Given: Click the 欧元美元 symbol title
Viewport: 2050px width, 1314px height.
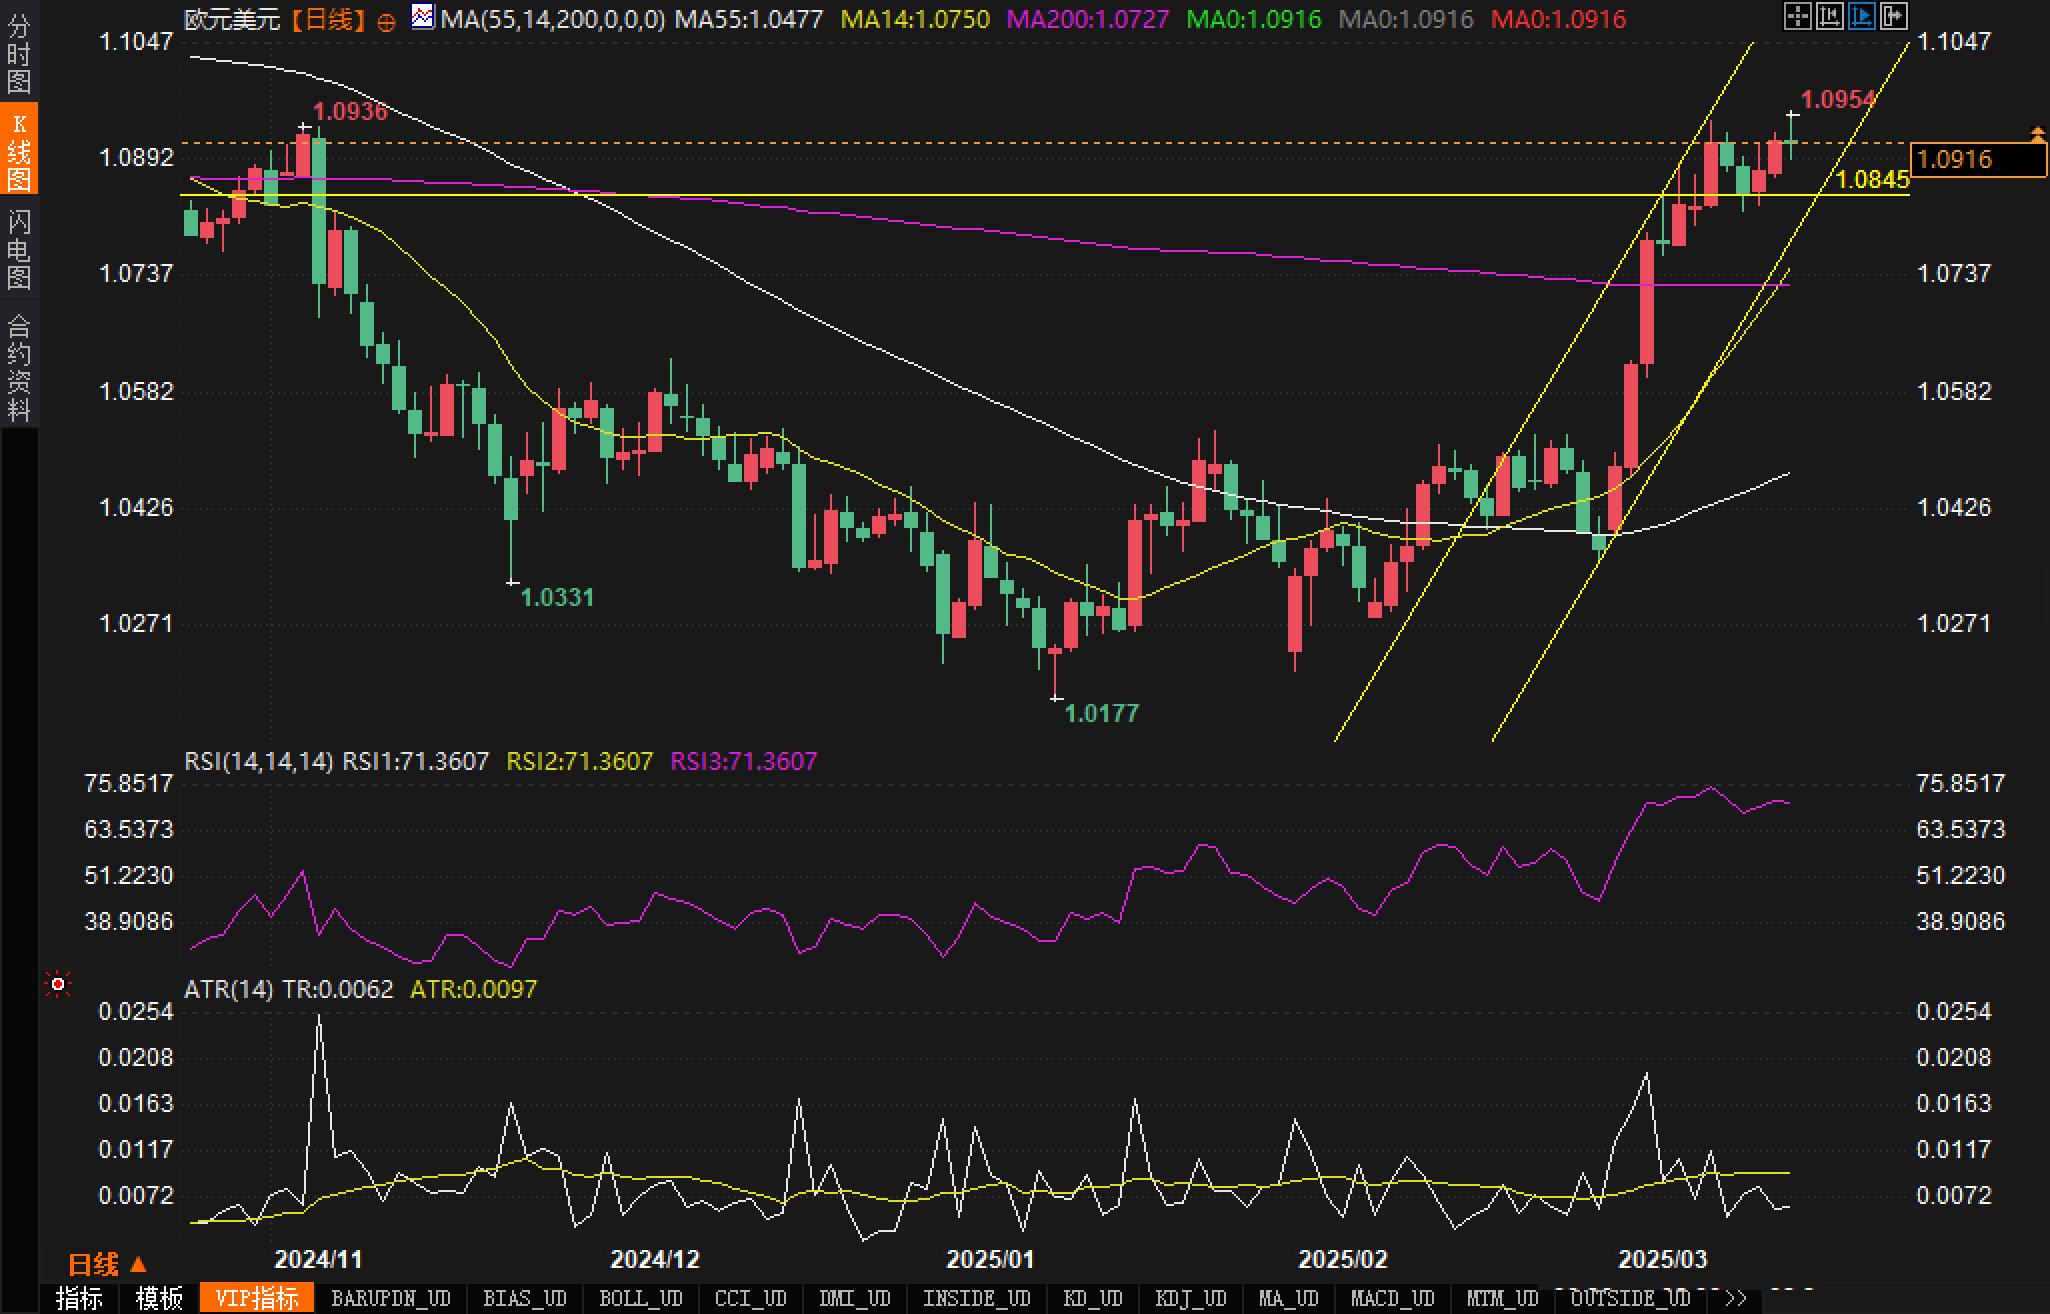Looking at the screenshot, I should tap(232, 19).
